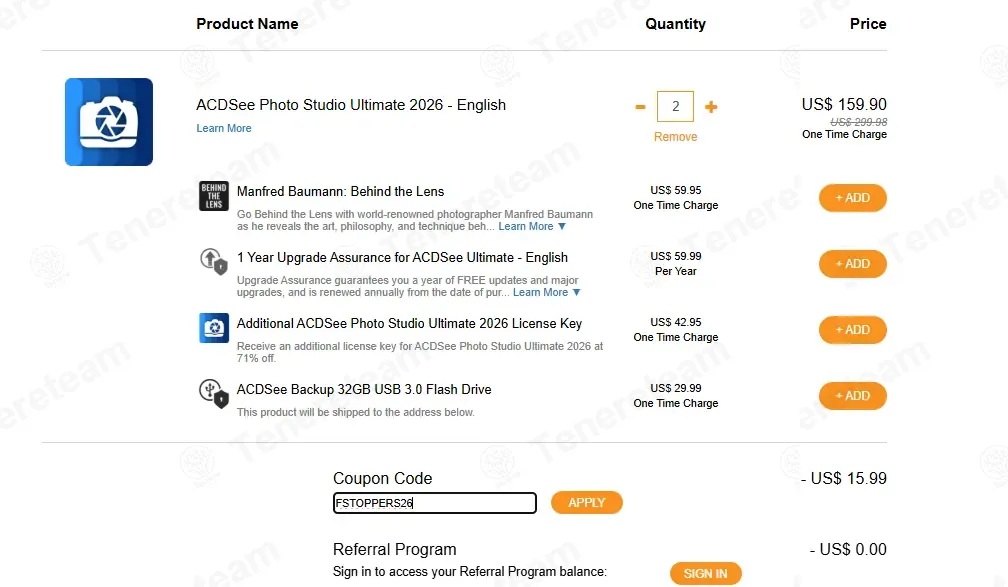
Task: Apply the coupon code
Action: tap(587, 503)
